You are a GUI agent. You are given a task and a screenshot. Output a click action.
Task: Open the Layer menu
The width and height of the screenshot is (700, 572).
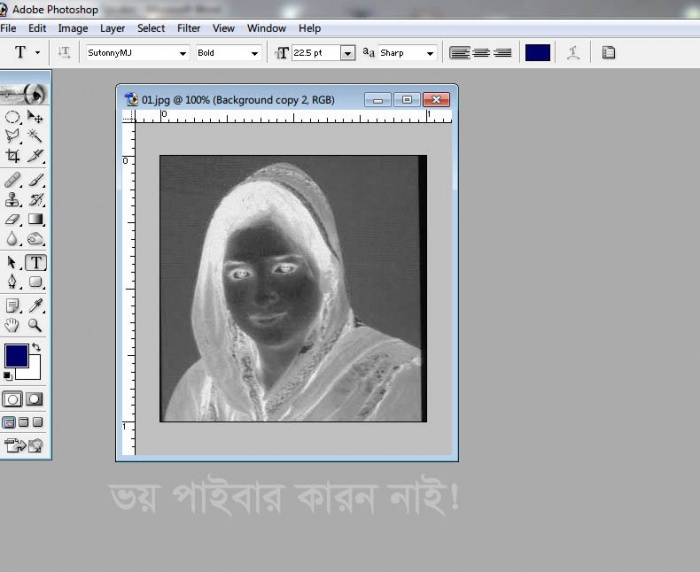(112, 28)
